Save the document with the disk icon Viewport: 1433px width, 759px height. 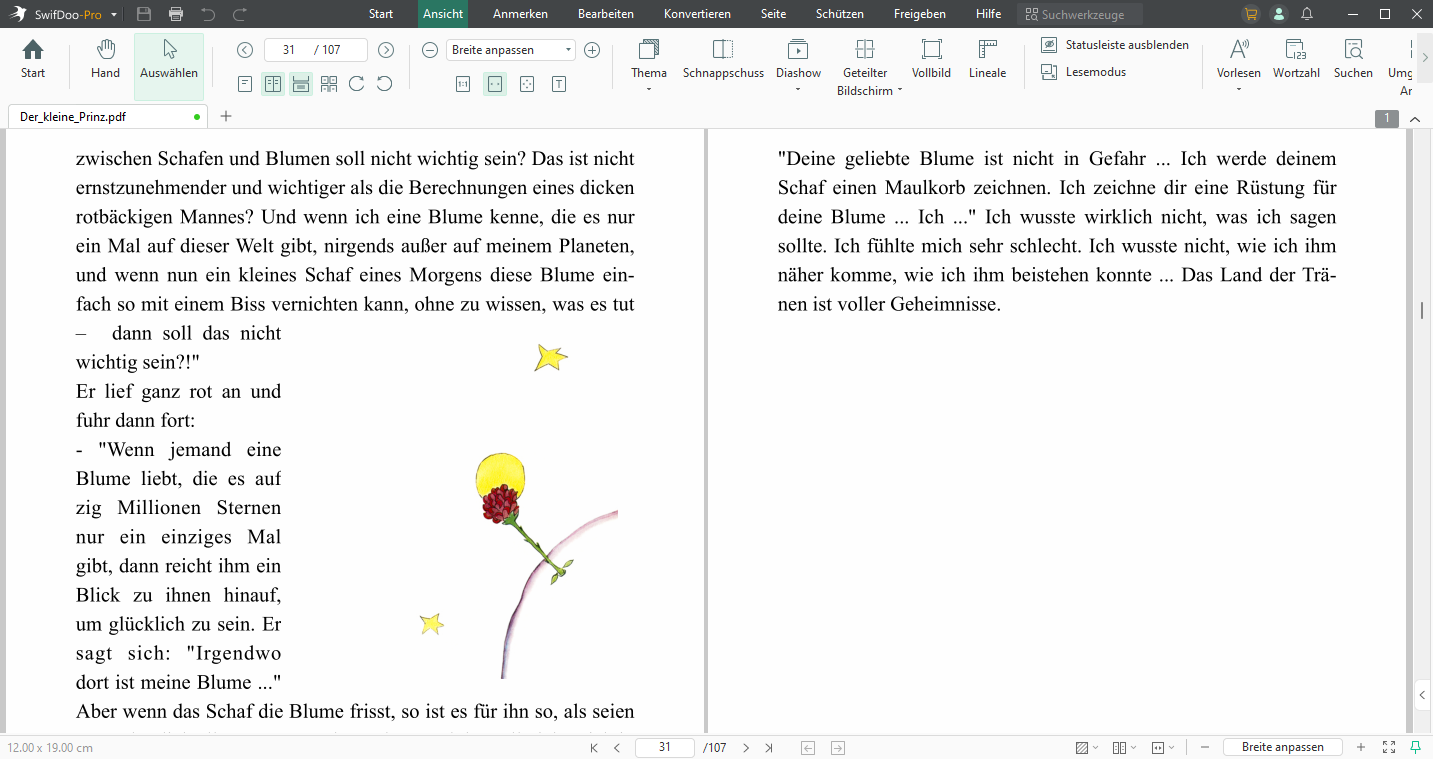click(144, 14)
